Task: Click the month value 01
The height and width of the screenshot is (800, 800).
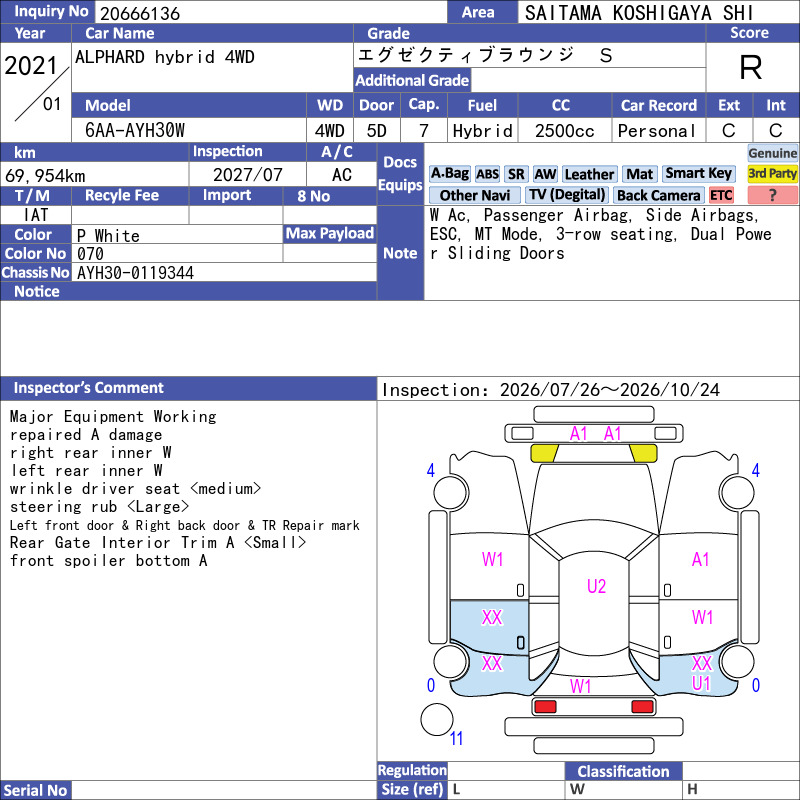Action: click(x=52, y=104)
